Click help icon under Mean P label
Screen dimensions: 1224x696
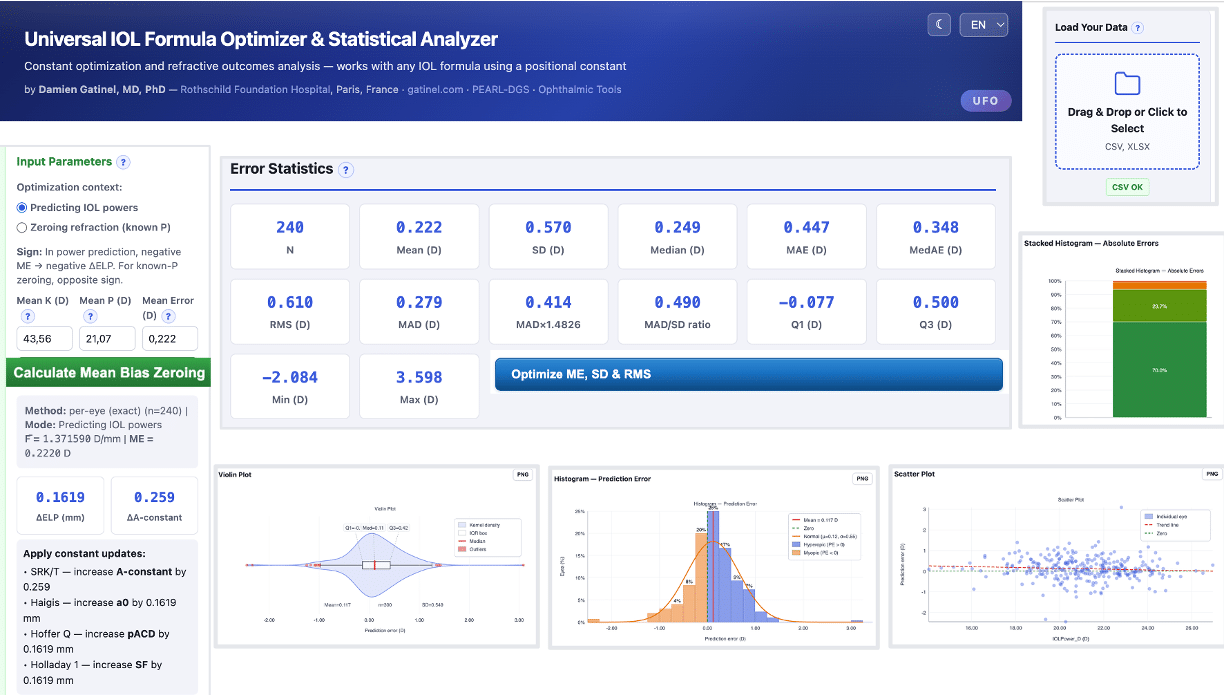(89, 317)
